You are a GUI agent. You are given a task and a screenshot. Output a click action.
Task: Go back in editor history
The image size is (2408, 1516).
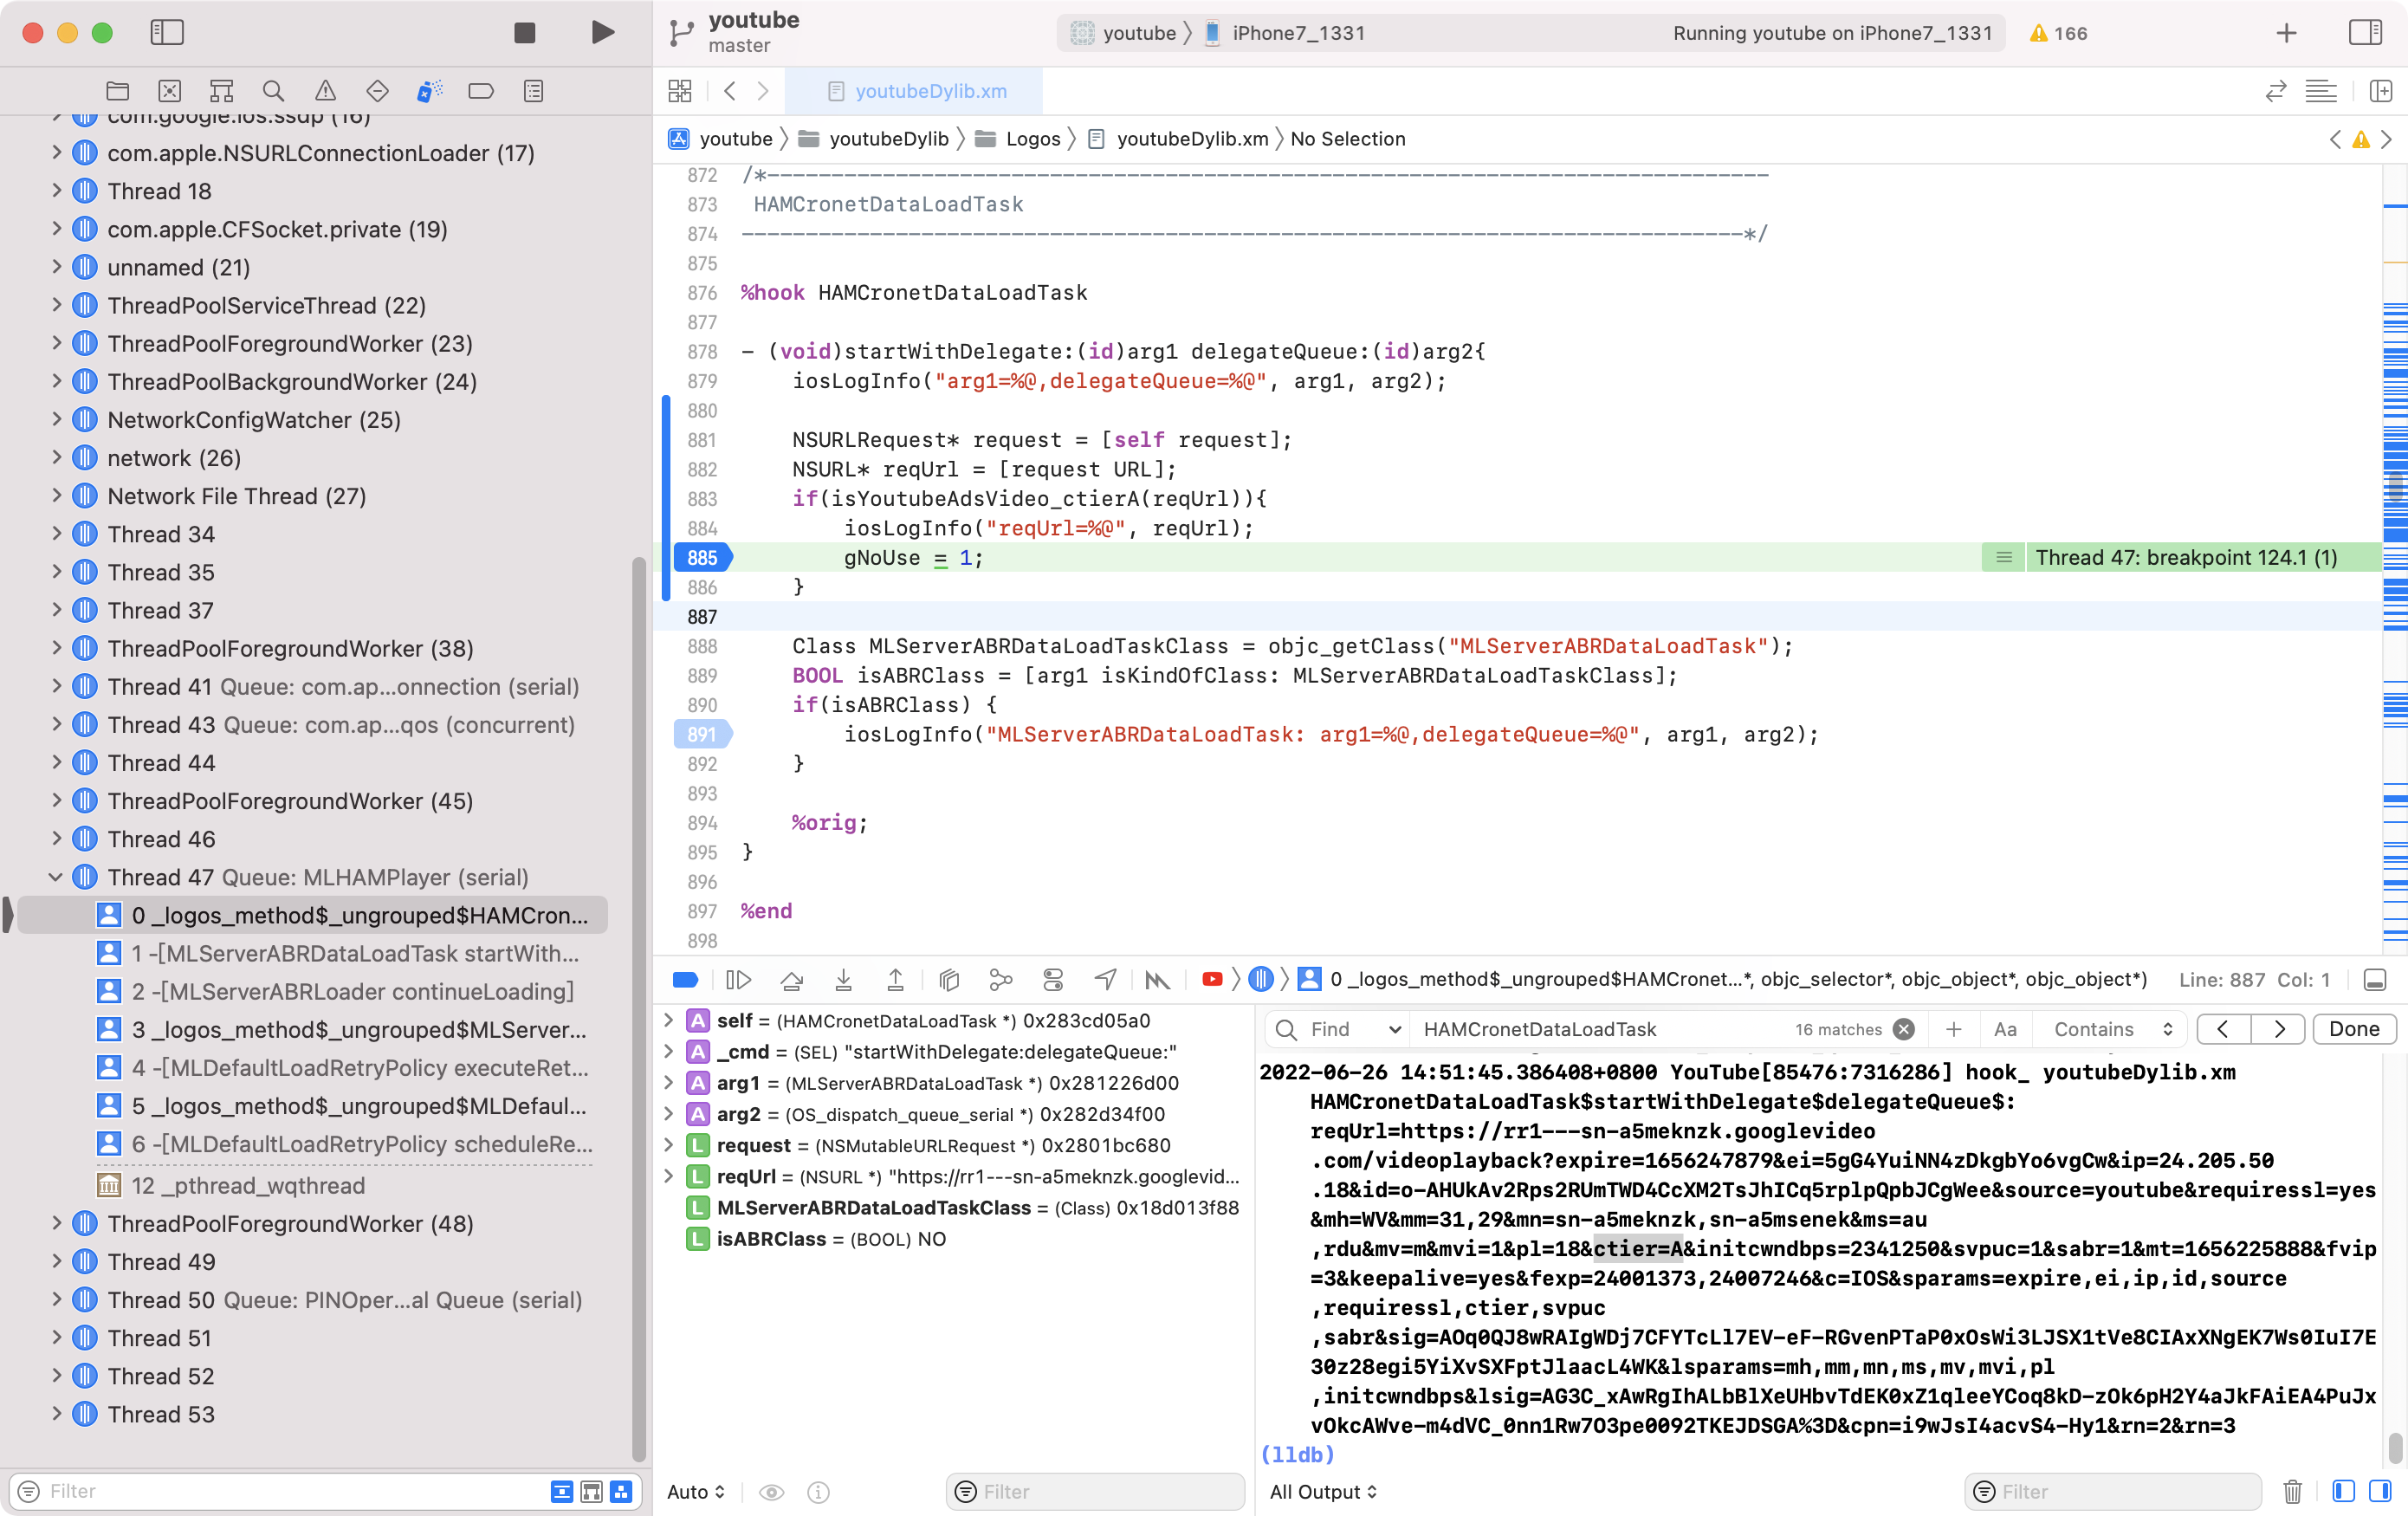coord(730,91)
